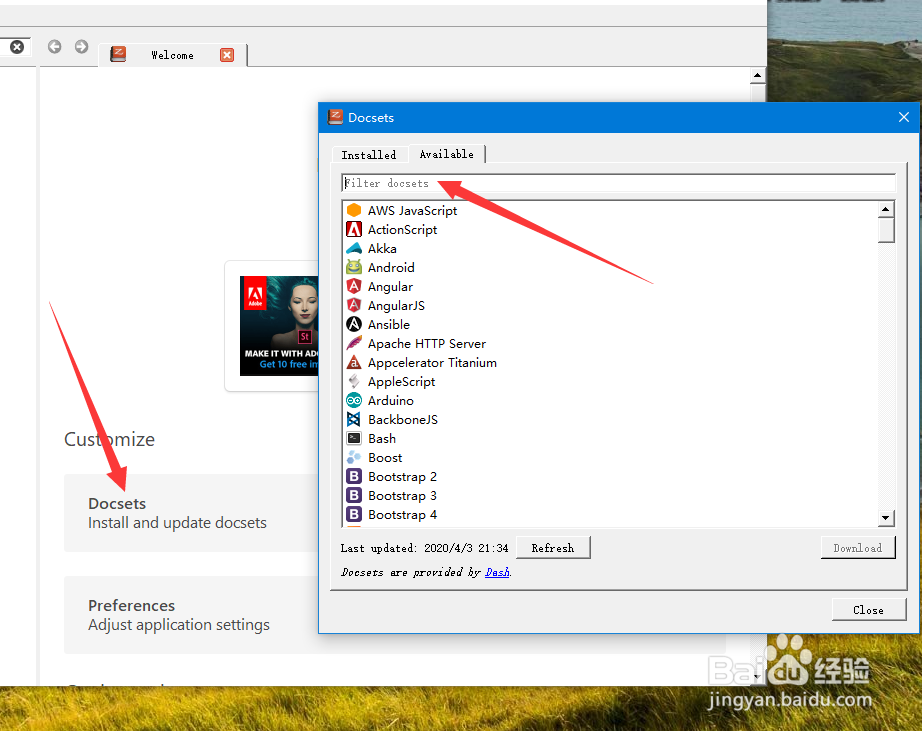Click the docset list scrollbar thumb
This screenshot has height=731, width=922.
(886, 230)
